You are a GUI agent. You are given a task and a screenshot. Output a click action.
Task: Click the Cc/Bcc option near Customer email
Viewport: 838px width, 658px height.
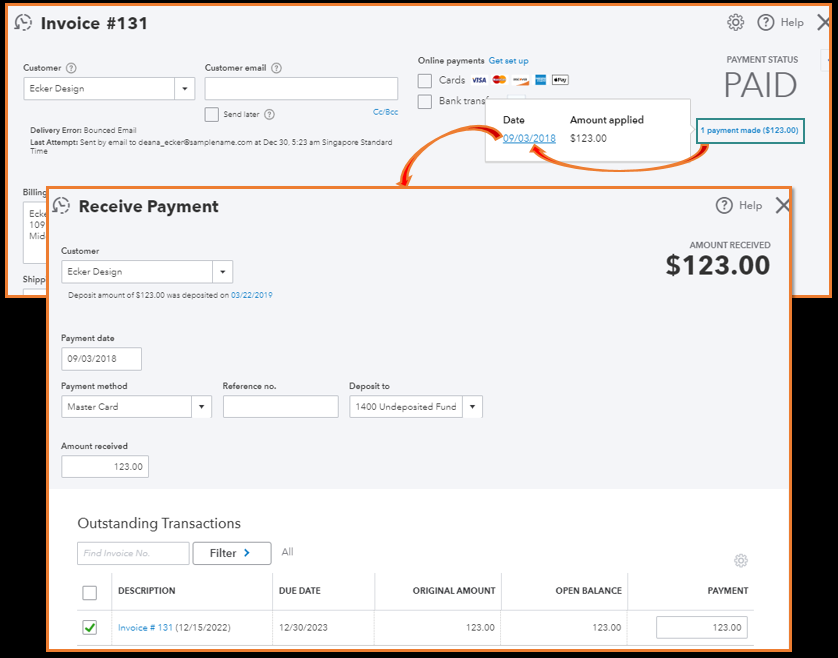[385, 112]
